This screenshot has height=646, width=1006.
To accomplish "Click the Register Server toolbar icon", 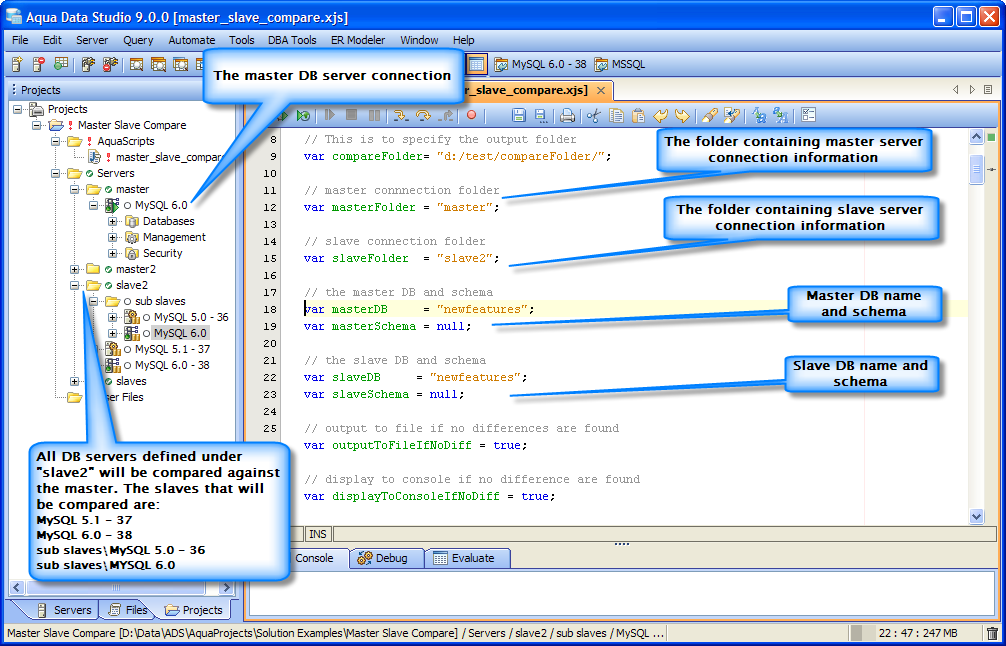I will pos(17,64).
